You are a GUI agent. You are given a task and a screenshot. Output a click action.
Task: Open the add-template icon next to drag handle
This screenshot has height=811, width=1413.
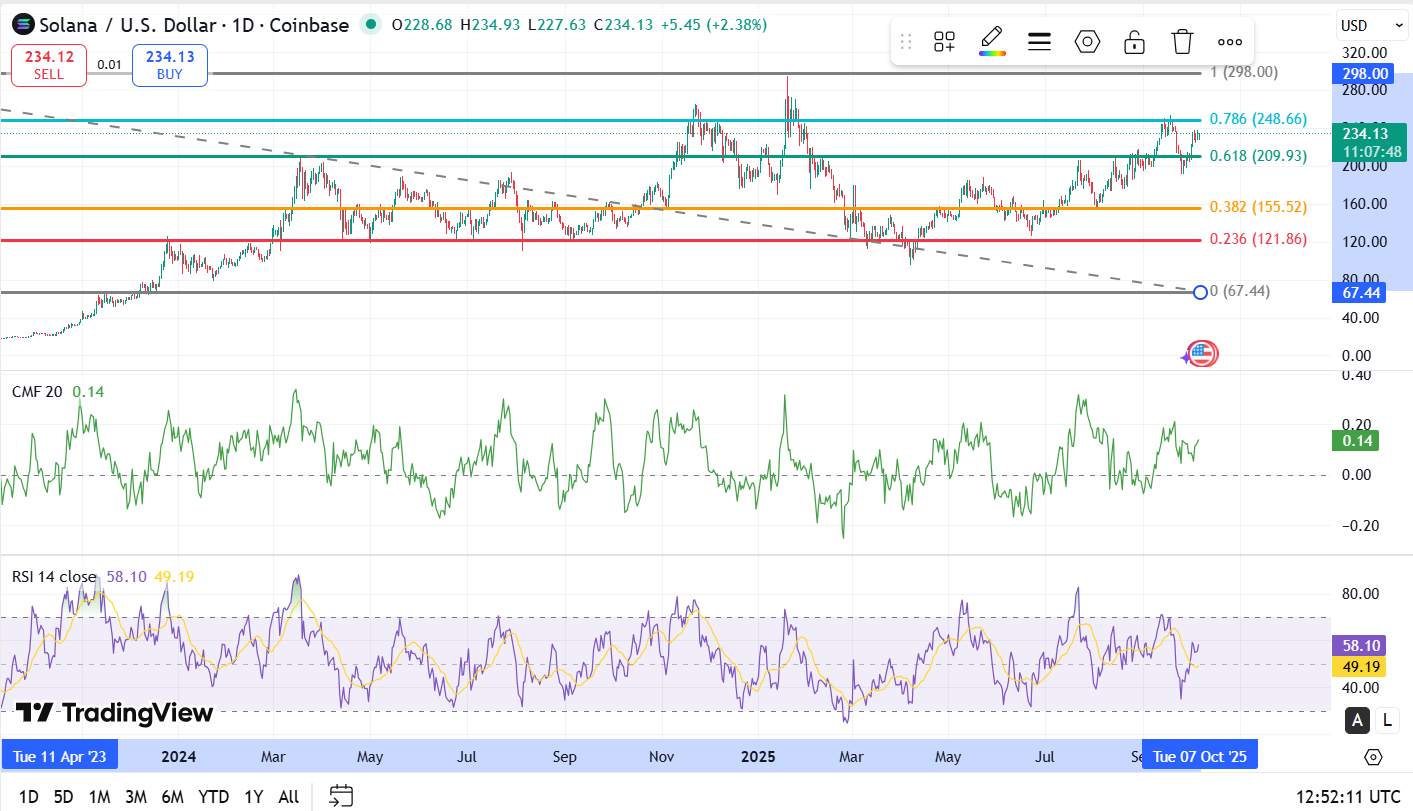944,41
